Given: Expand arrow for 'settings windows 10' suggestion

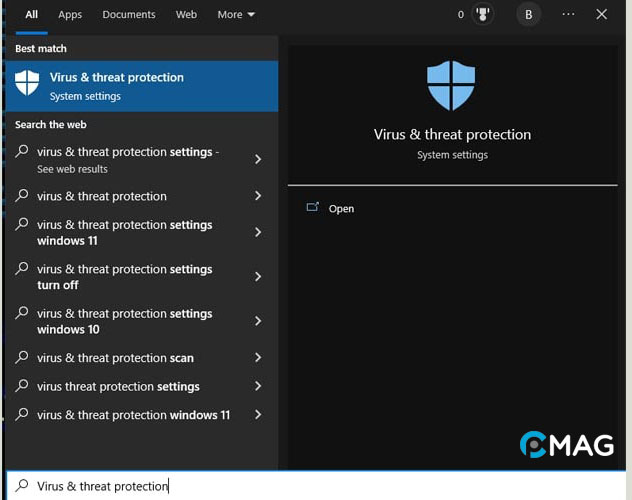Looking at the screenshot, I should pos(258,321).
